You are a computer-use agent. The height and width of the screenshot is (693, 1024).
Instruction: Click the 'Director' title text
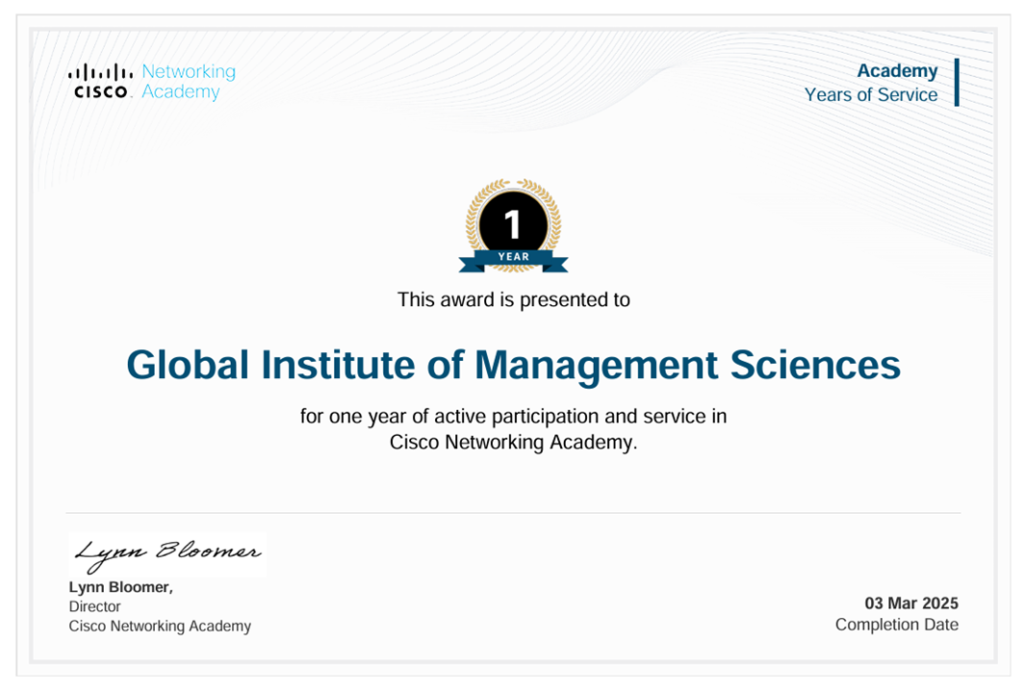tap(95, 606)
